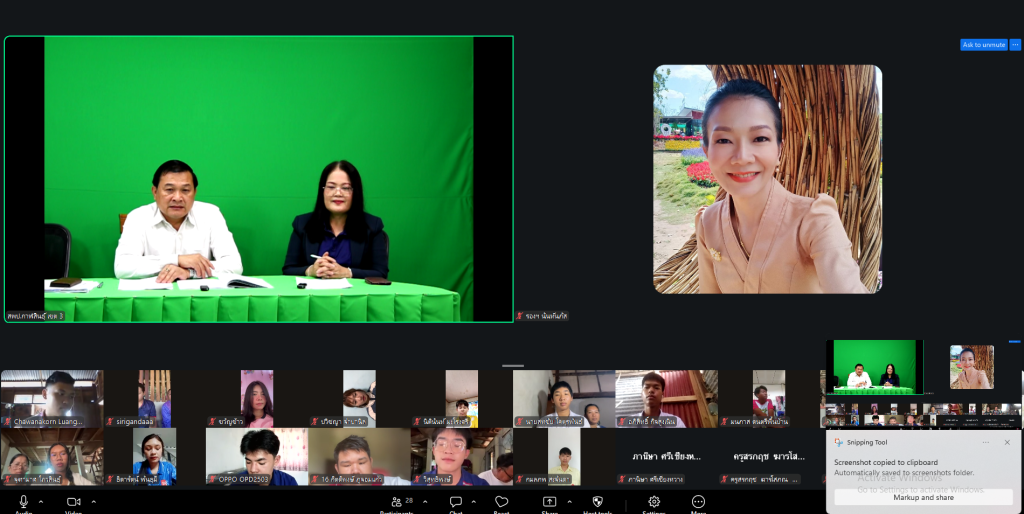Viewport: 1024px width, 514px height.
Task: Mute microphone via the Audio icon
Action: pos(24,502)
